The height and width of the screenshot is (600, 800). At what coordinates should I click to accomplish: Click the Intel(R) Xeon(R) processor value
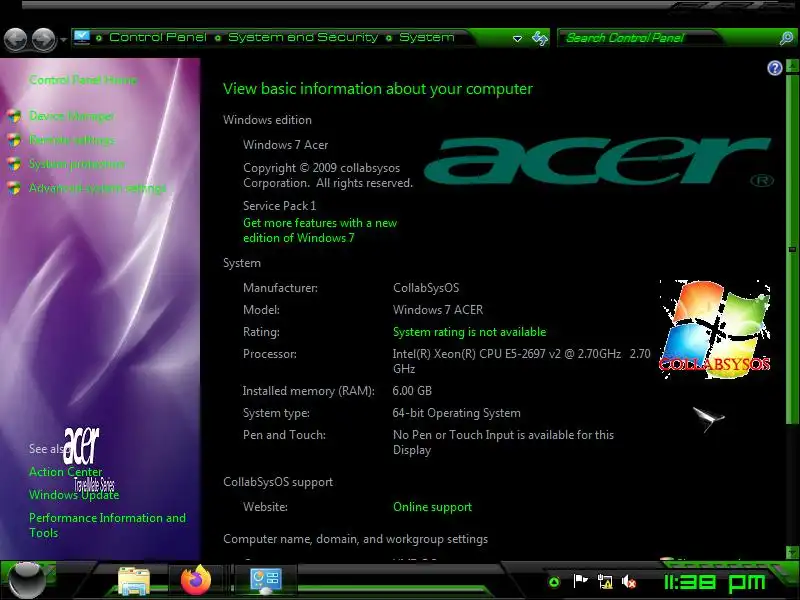coord(521,361)
